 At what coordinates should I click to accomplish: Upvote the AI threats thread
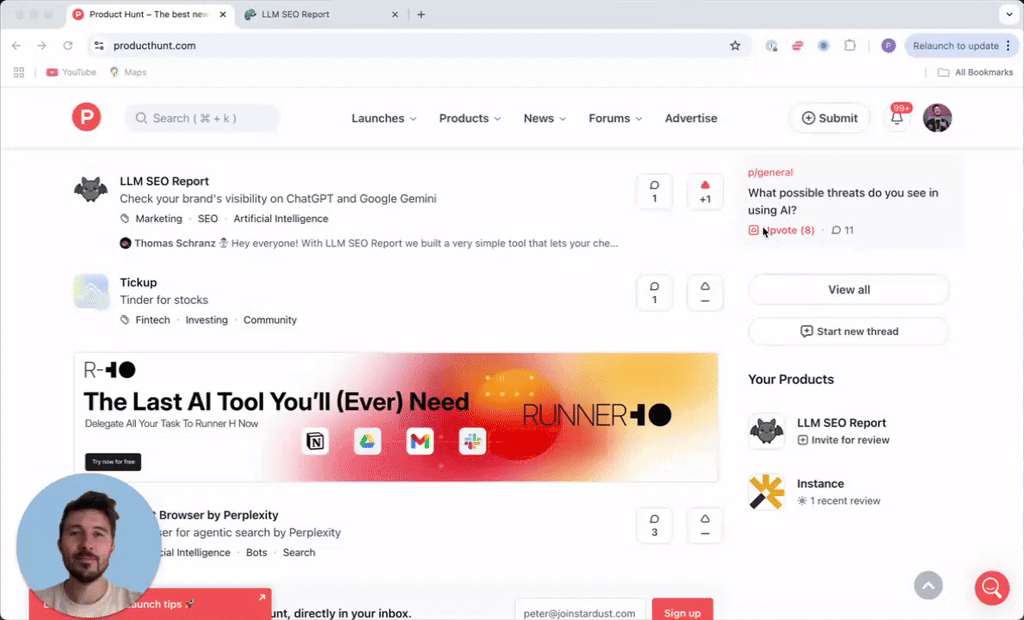click(x=782, y=230)
